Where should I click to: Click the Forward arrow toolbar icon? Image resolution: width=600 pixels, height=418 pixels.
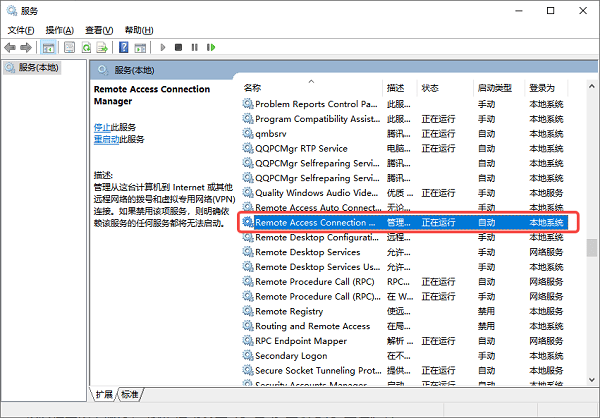[26, 47]
